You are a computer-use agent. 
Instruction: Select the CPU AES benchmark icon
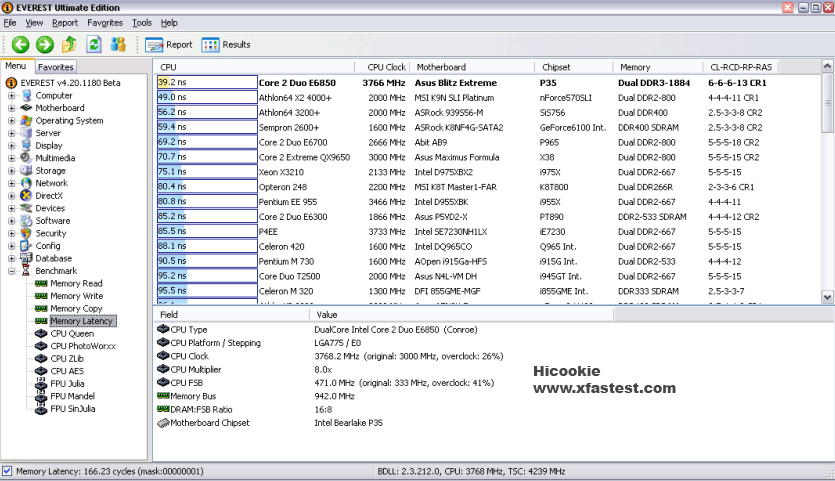pyautogui.click(x=41, y=371)
